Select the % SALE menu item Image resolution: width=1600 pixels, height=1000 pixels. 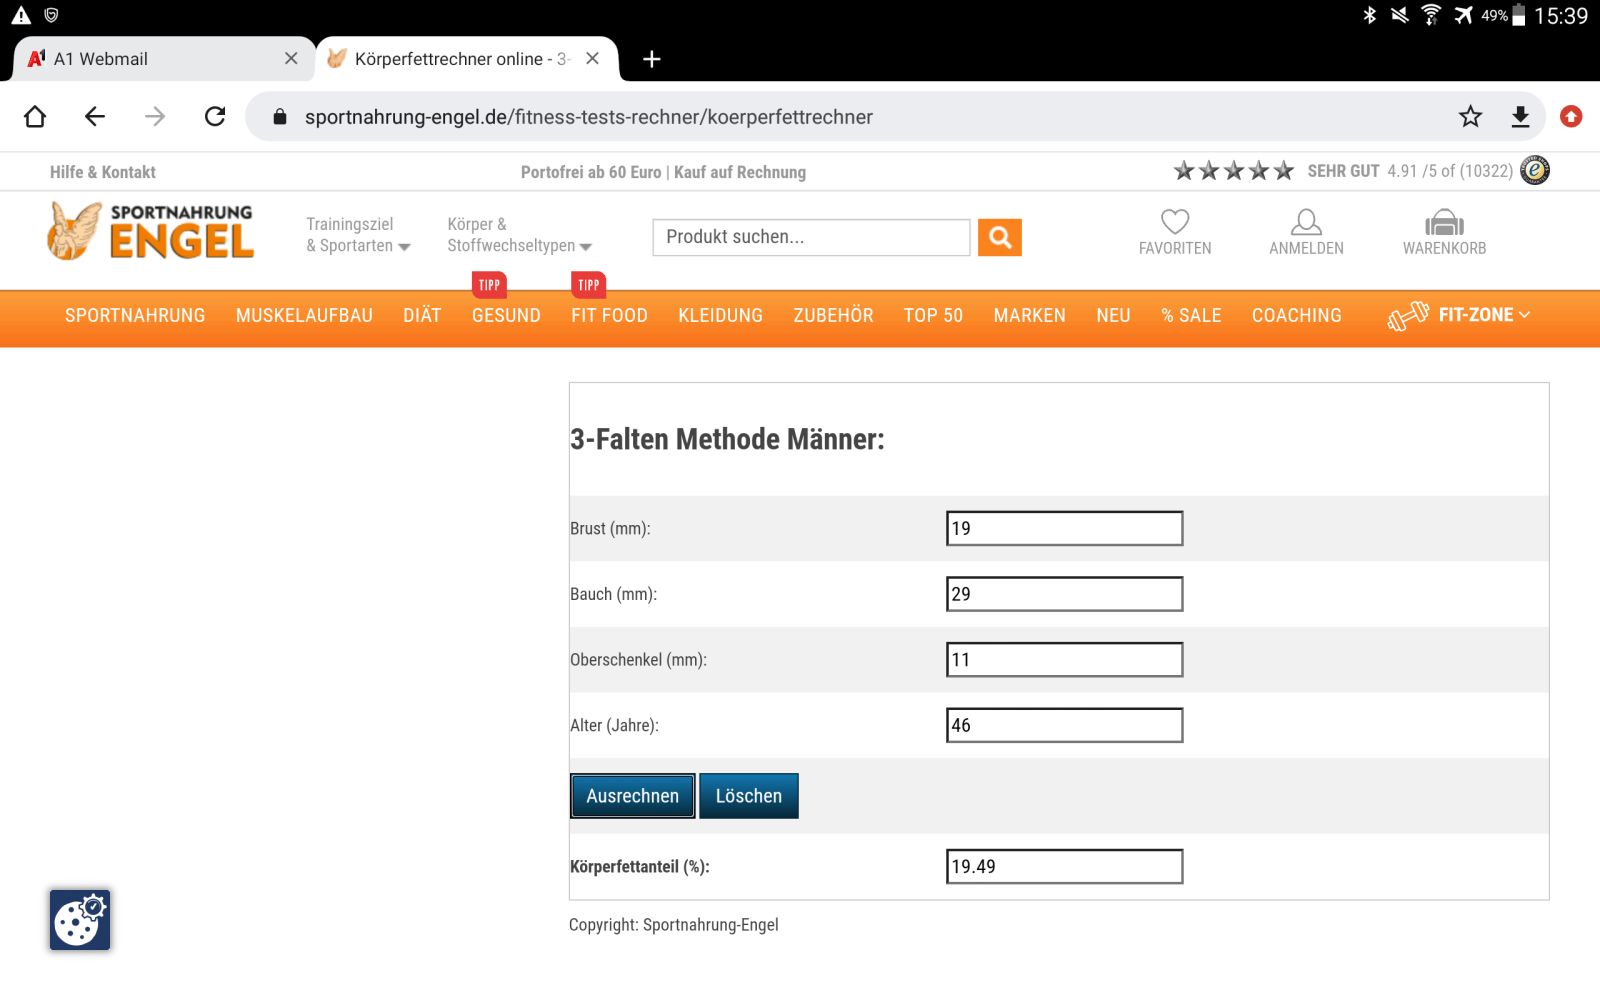(x=1191, y=316)
